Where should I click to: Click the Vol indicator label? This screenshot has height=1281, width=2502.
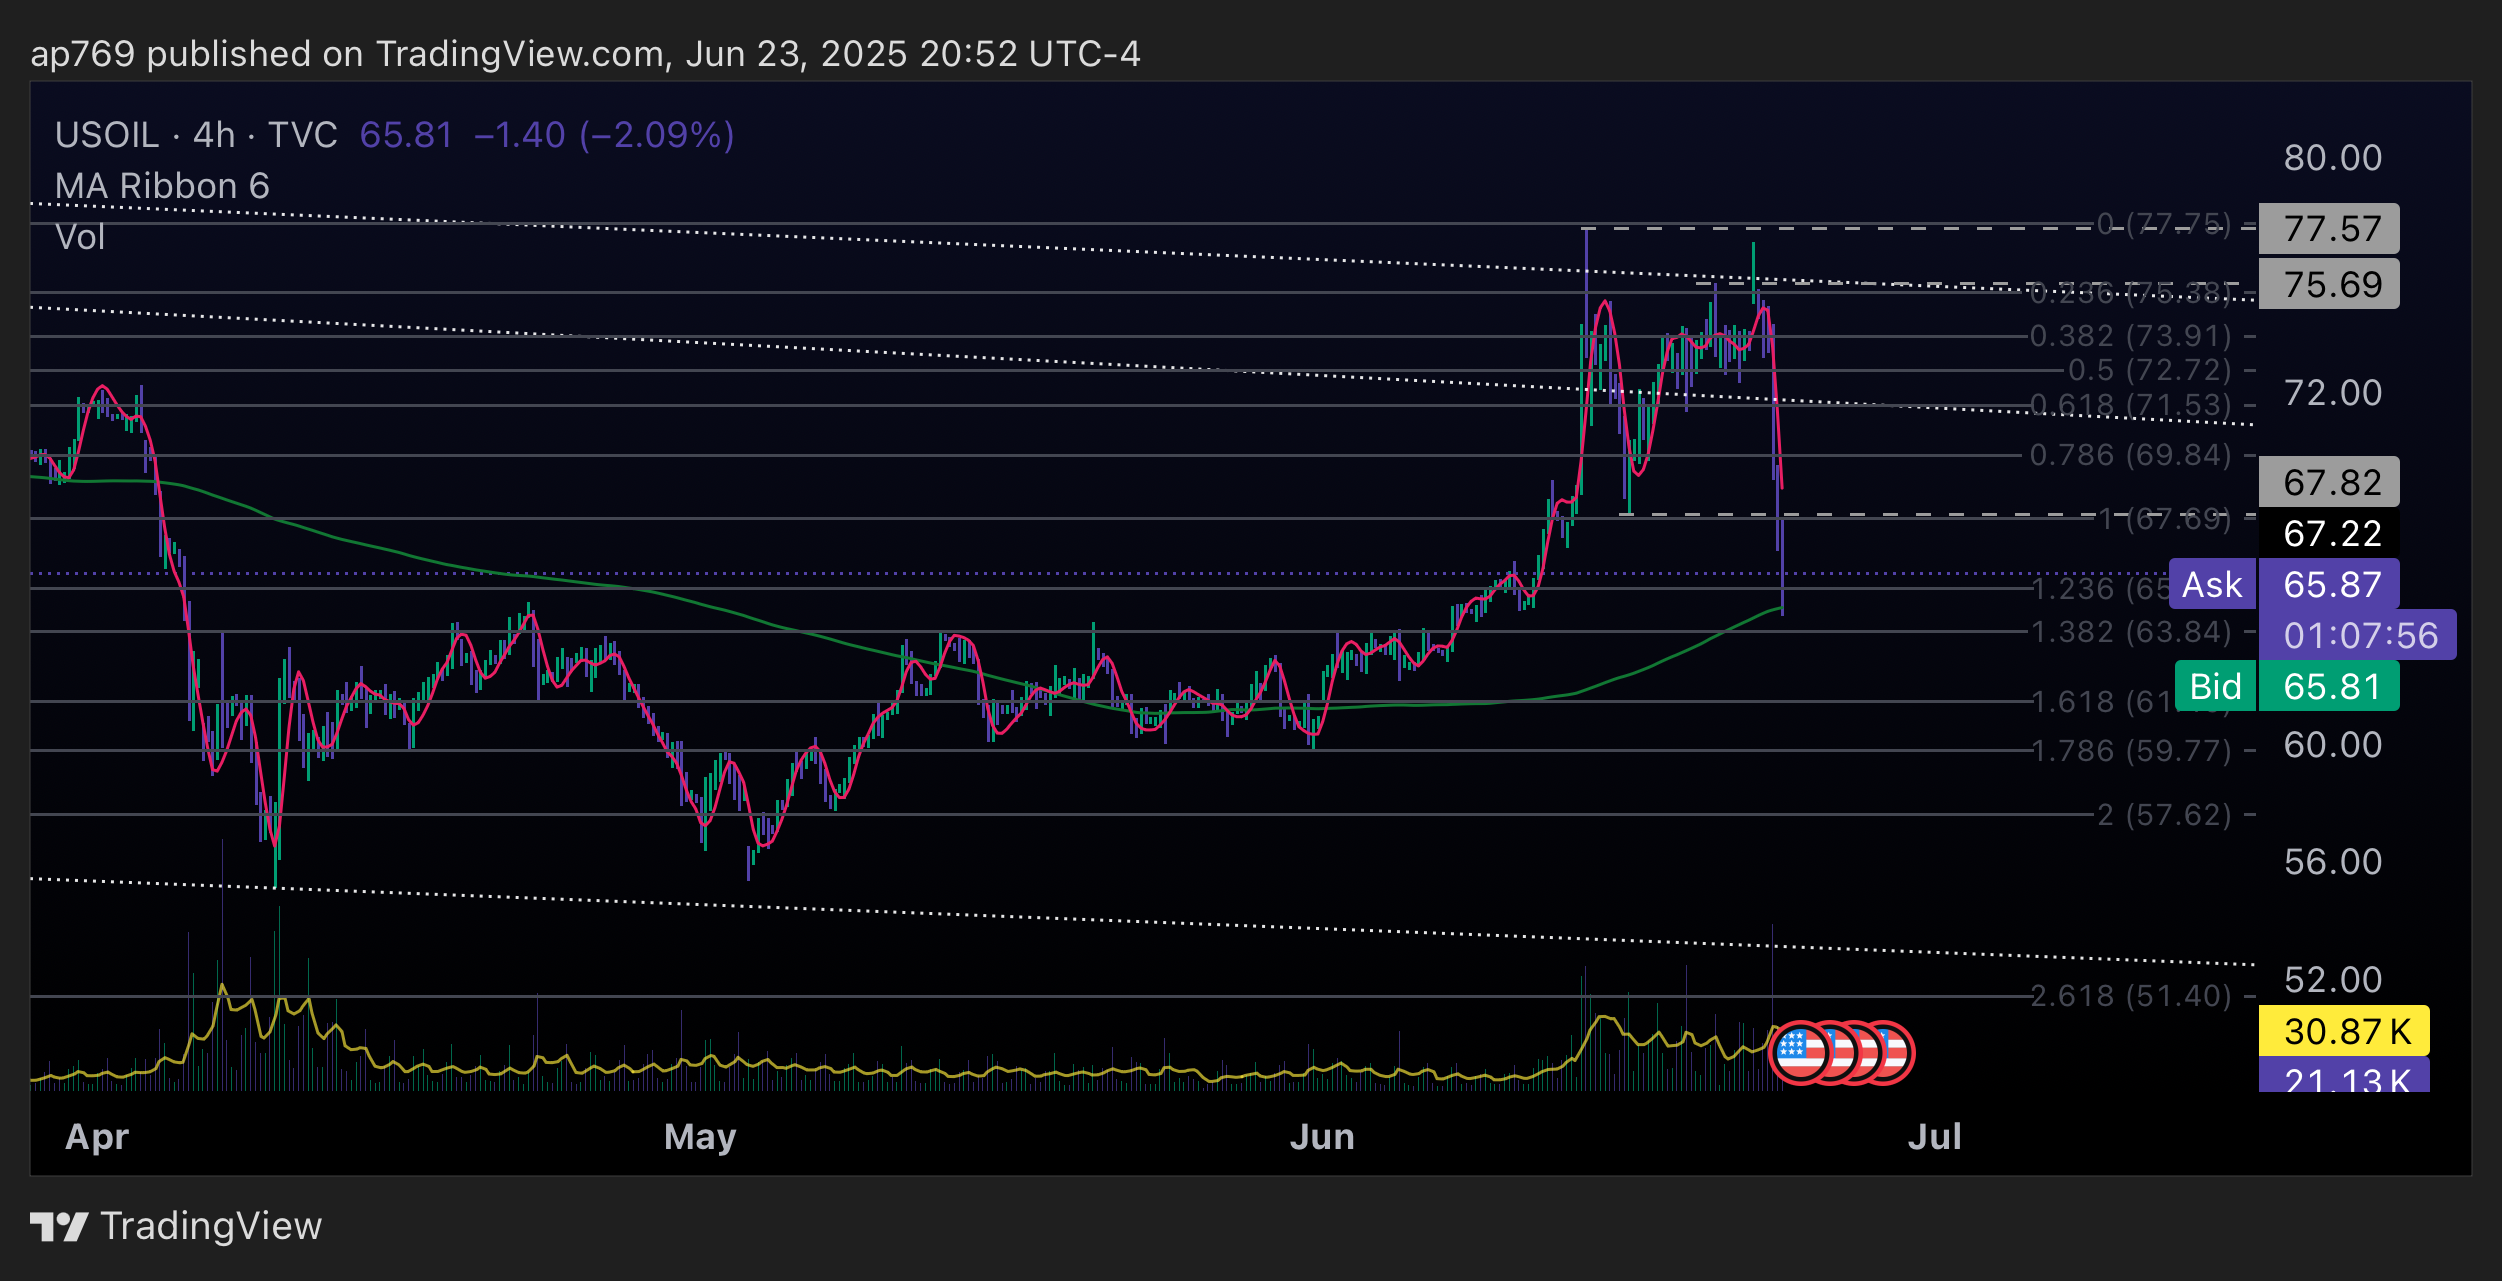(80, 237)
